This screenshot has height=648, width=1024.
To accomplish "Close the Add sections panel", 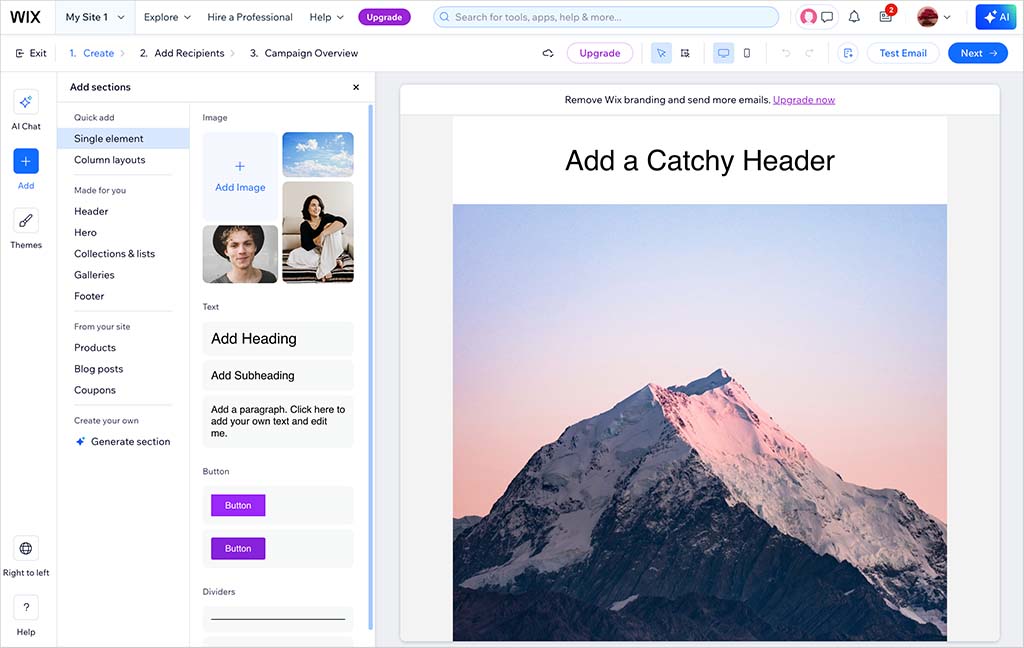I will coord(356,87).
